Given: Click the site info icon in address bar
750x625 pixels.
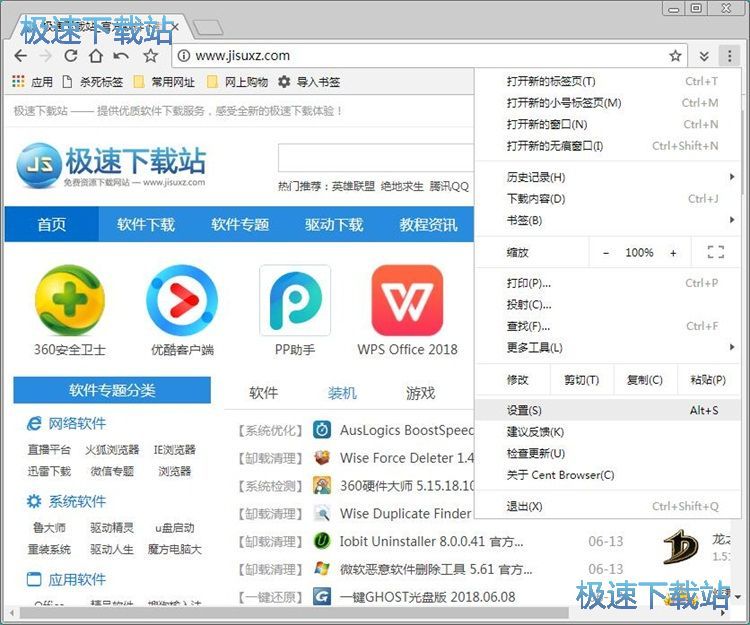Looking at the screenshot, I should [x=183, y=56].
